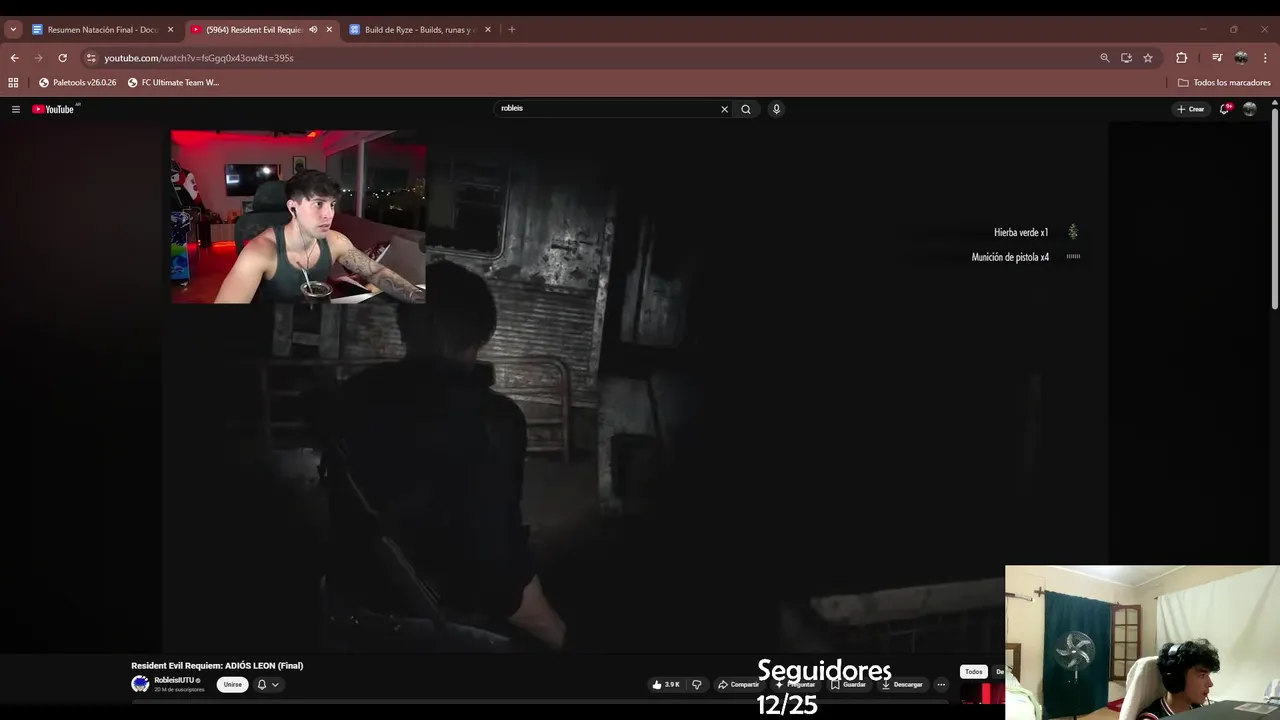Switch to the Resident Evil Requiem tab

(254, 30)
